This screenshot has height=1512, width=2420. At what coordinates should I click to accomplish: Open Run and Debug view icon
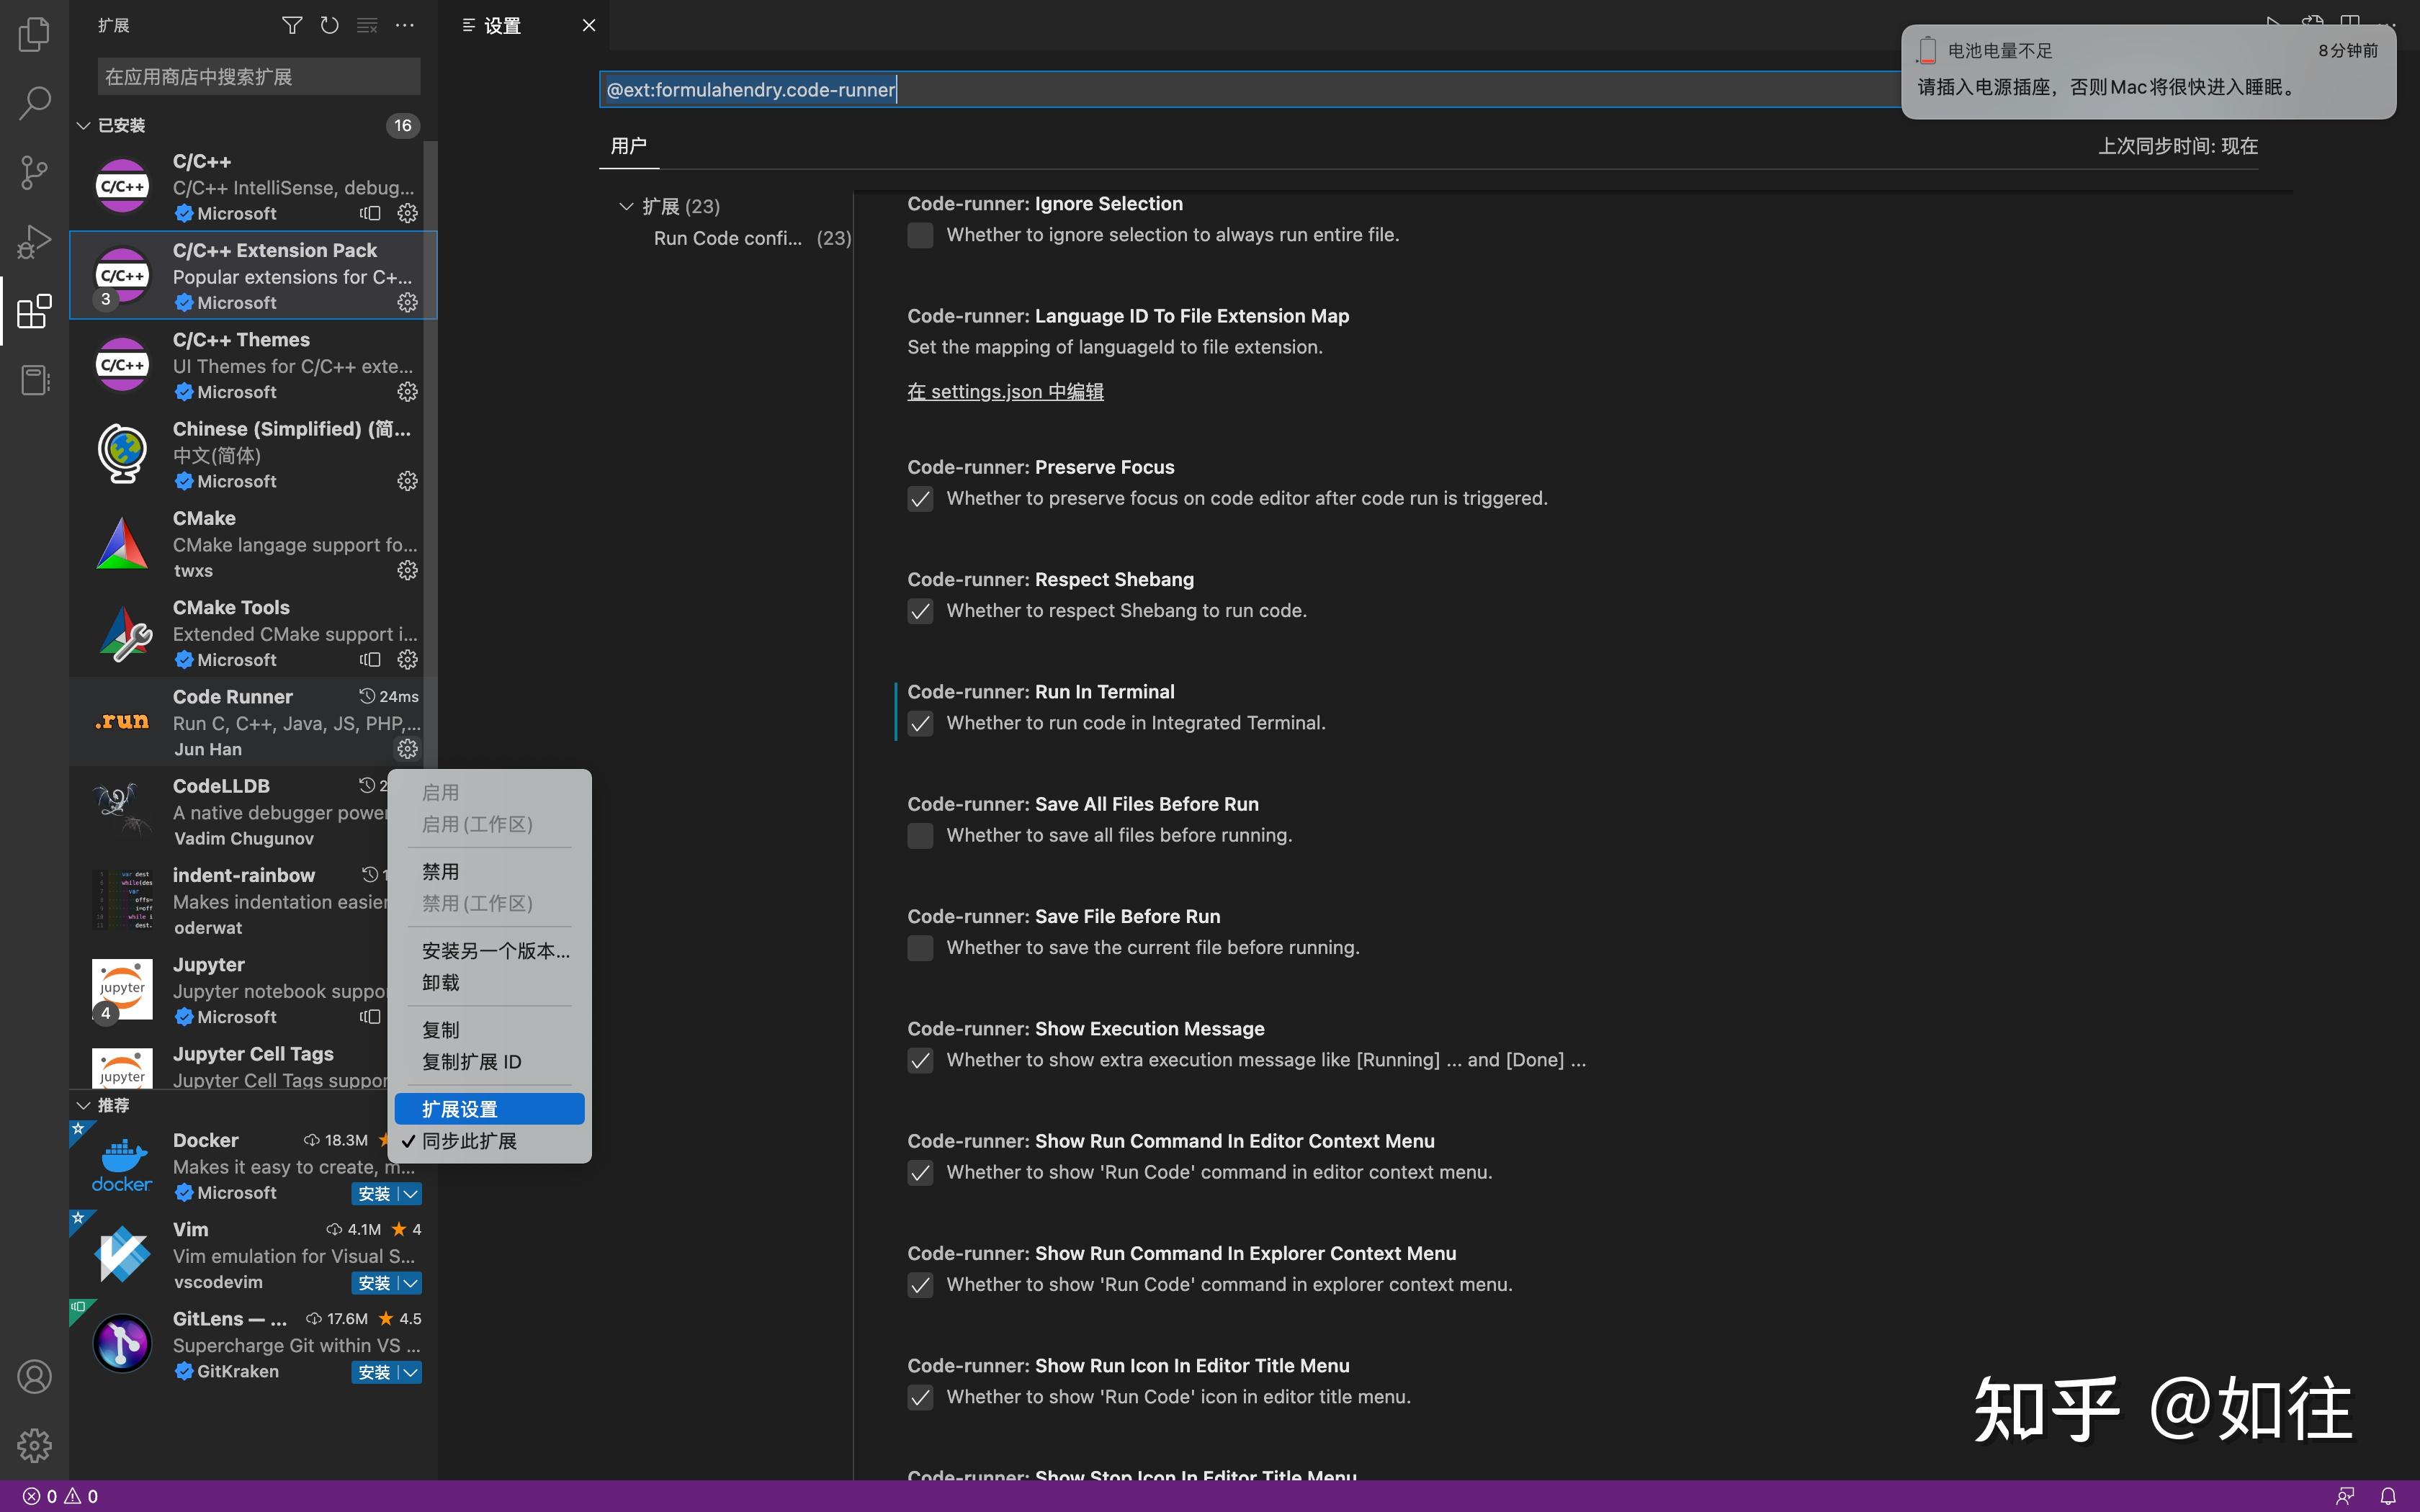[x=34, y=242]
